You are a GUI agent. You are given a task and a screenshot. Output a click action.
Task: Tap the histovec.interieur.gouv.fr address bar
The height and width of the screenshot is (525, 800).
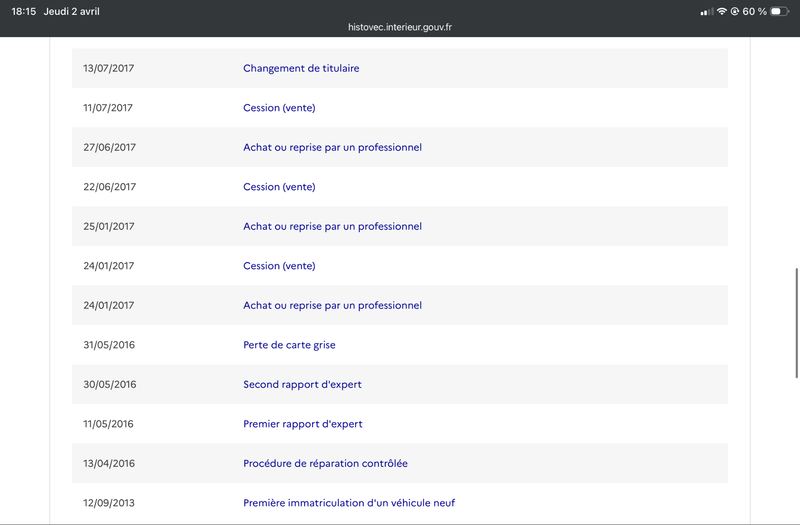[x=399, y=27]
